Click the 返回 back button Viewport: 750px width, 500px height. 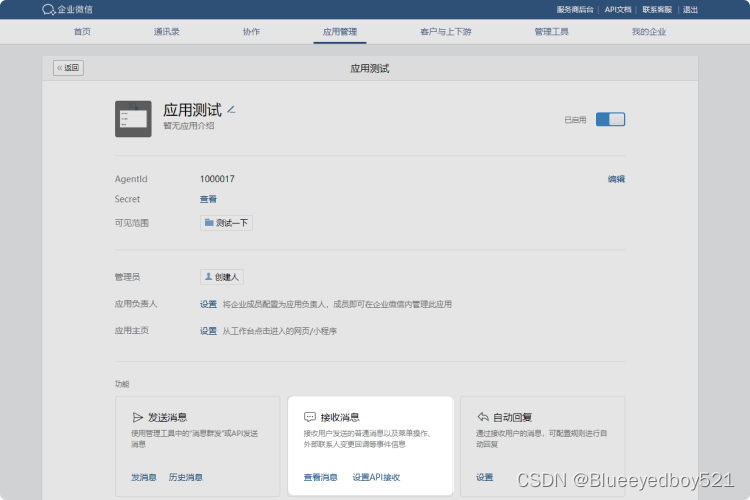tap(68, 68)
